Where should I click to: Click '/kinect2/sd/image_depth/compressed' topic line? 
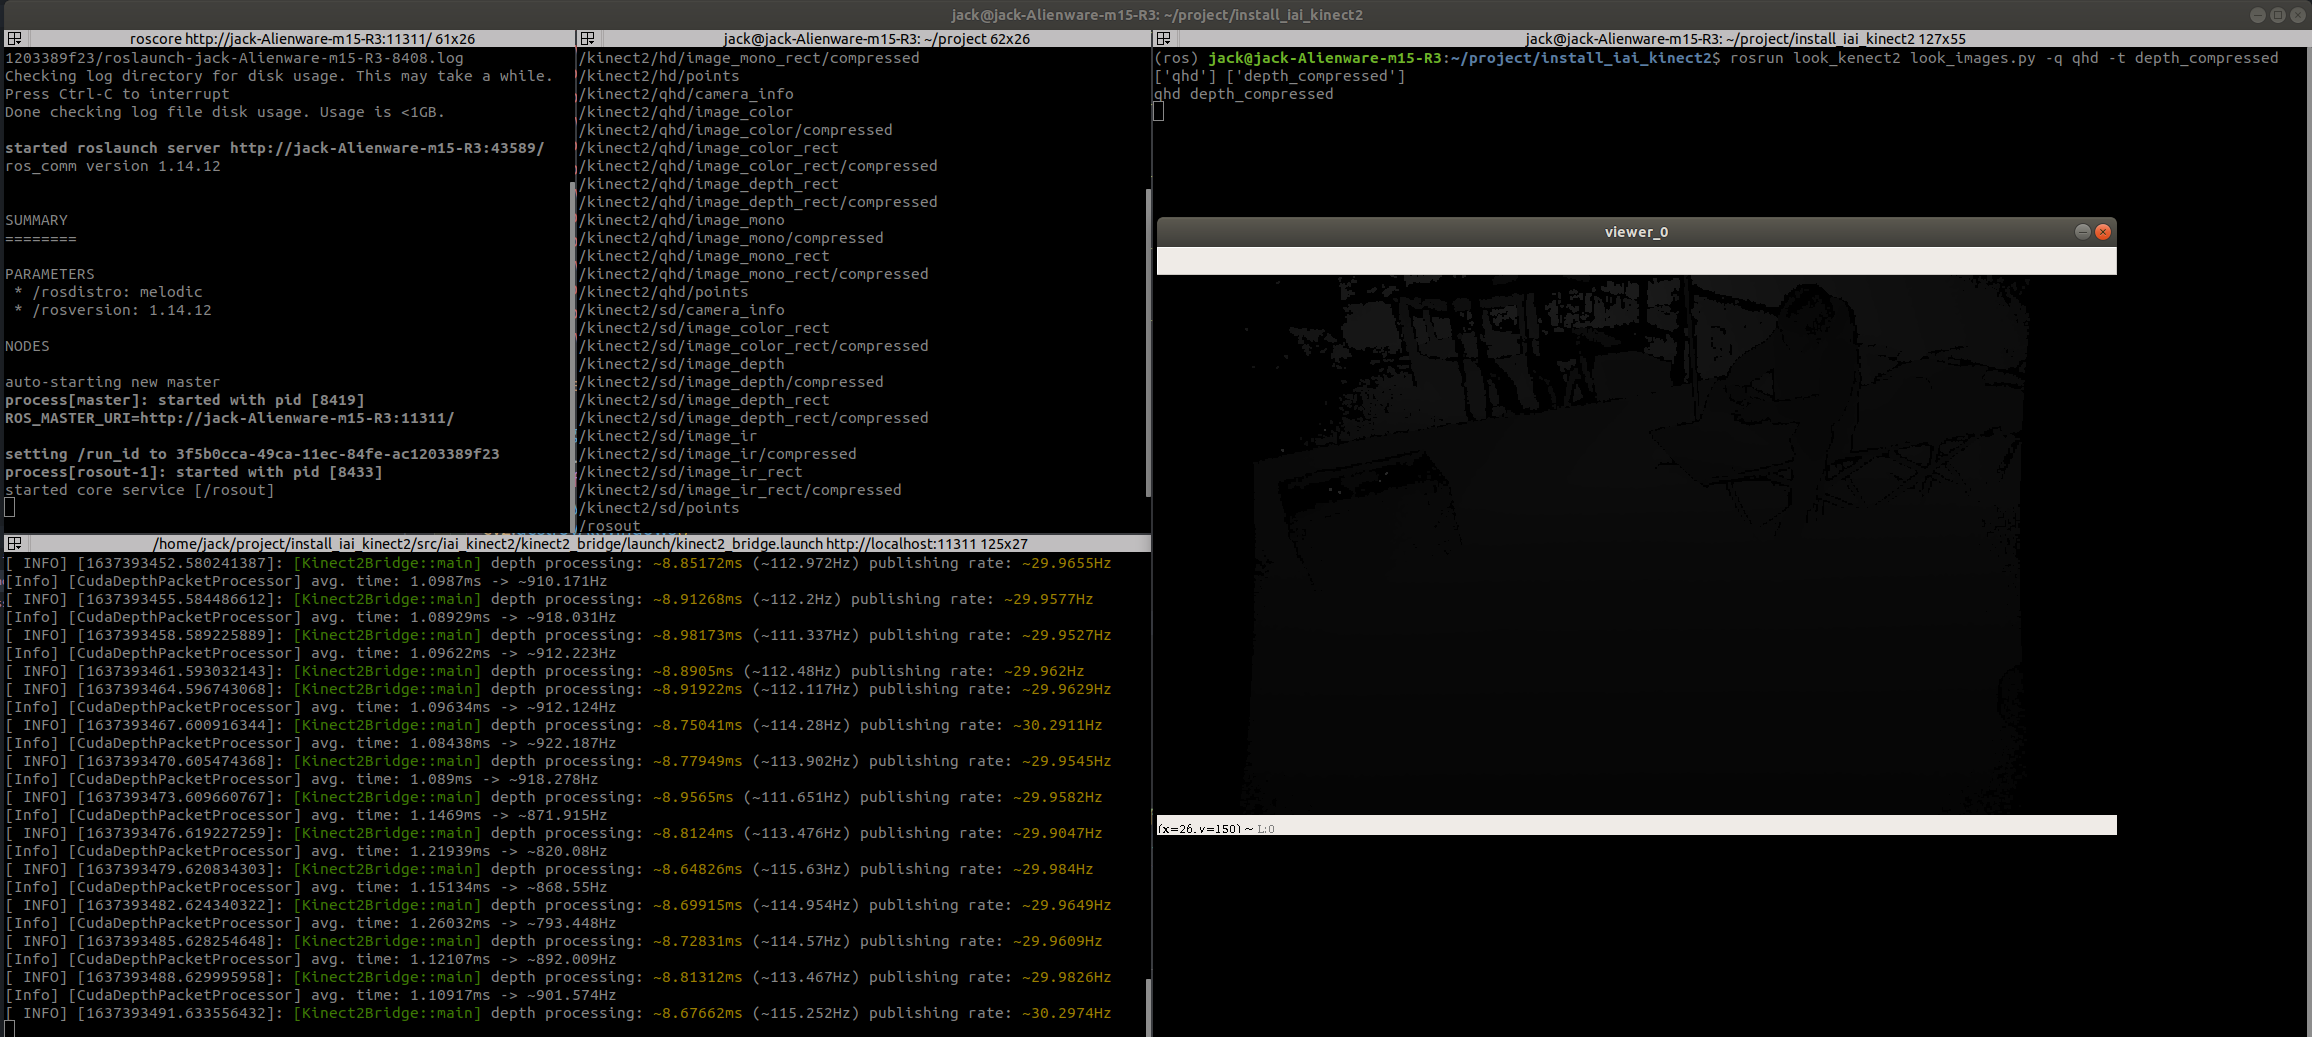pyautogui.click(x=731, y=382)
